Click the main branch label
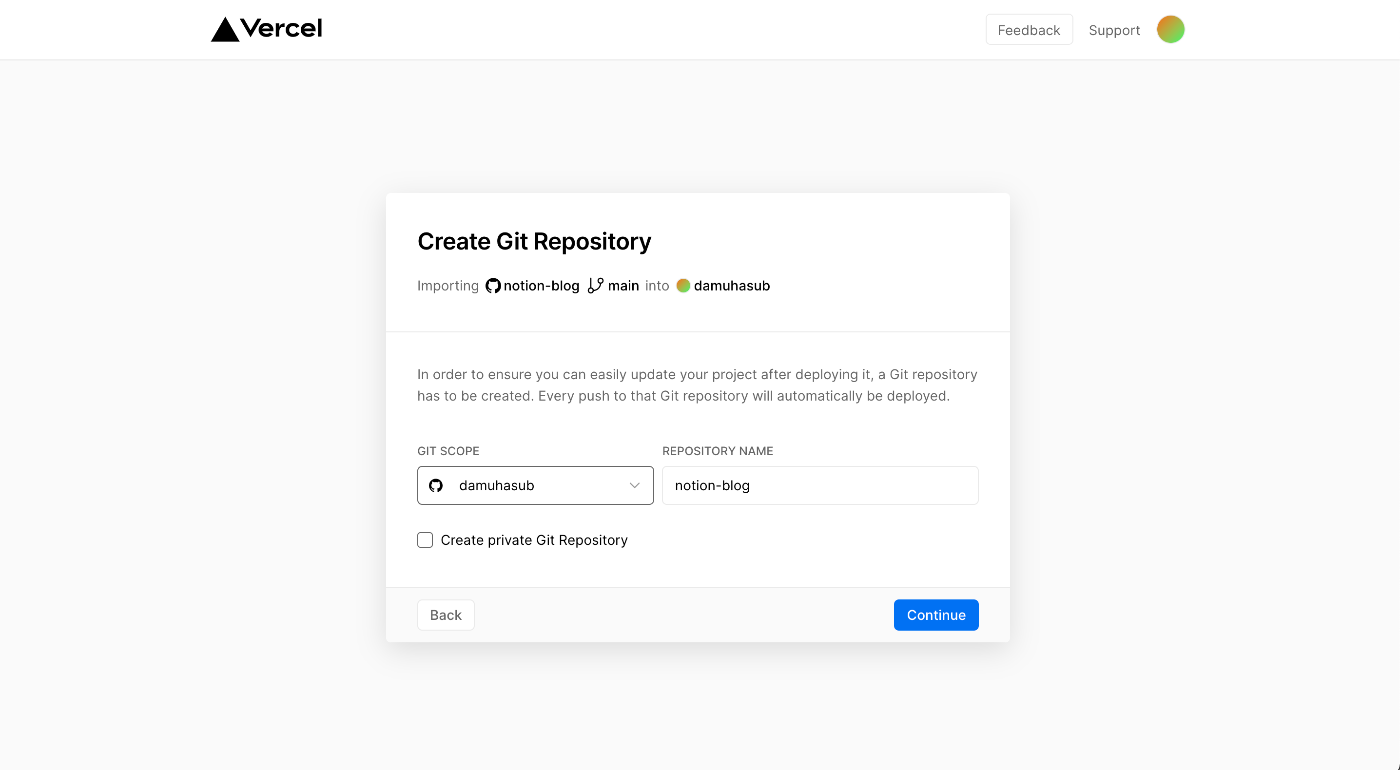The image size is (1400, 770). [x=623, y=286]
